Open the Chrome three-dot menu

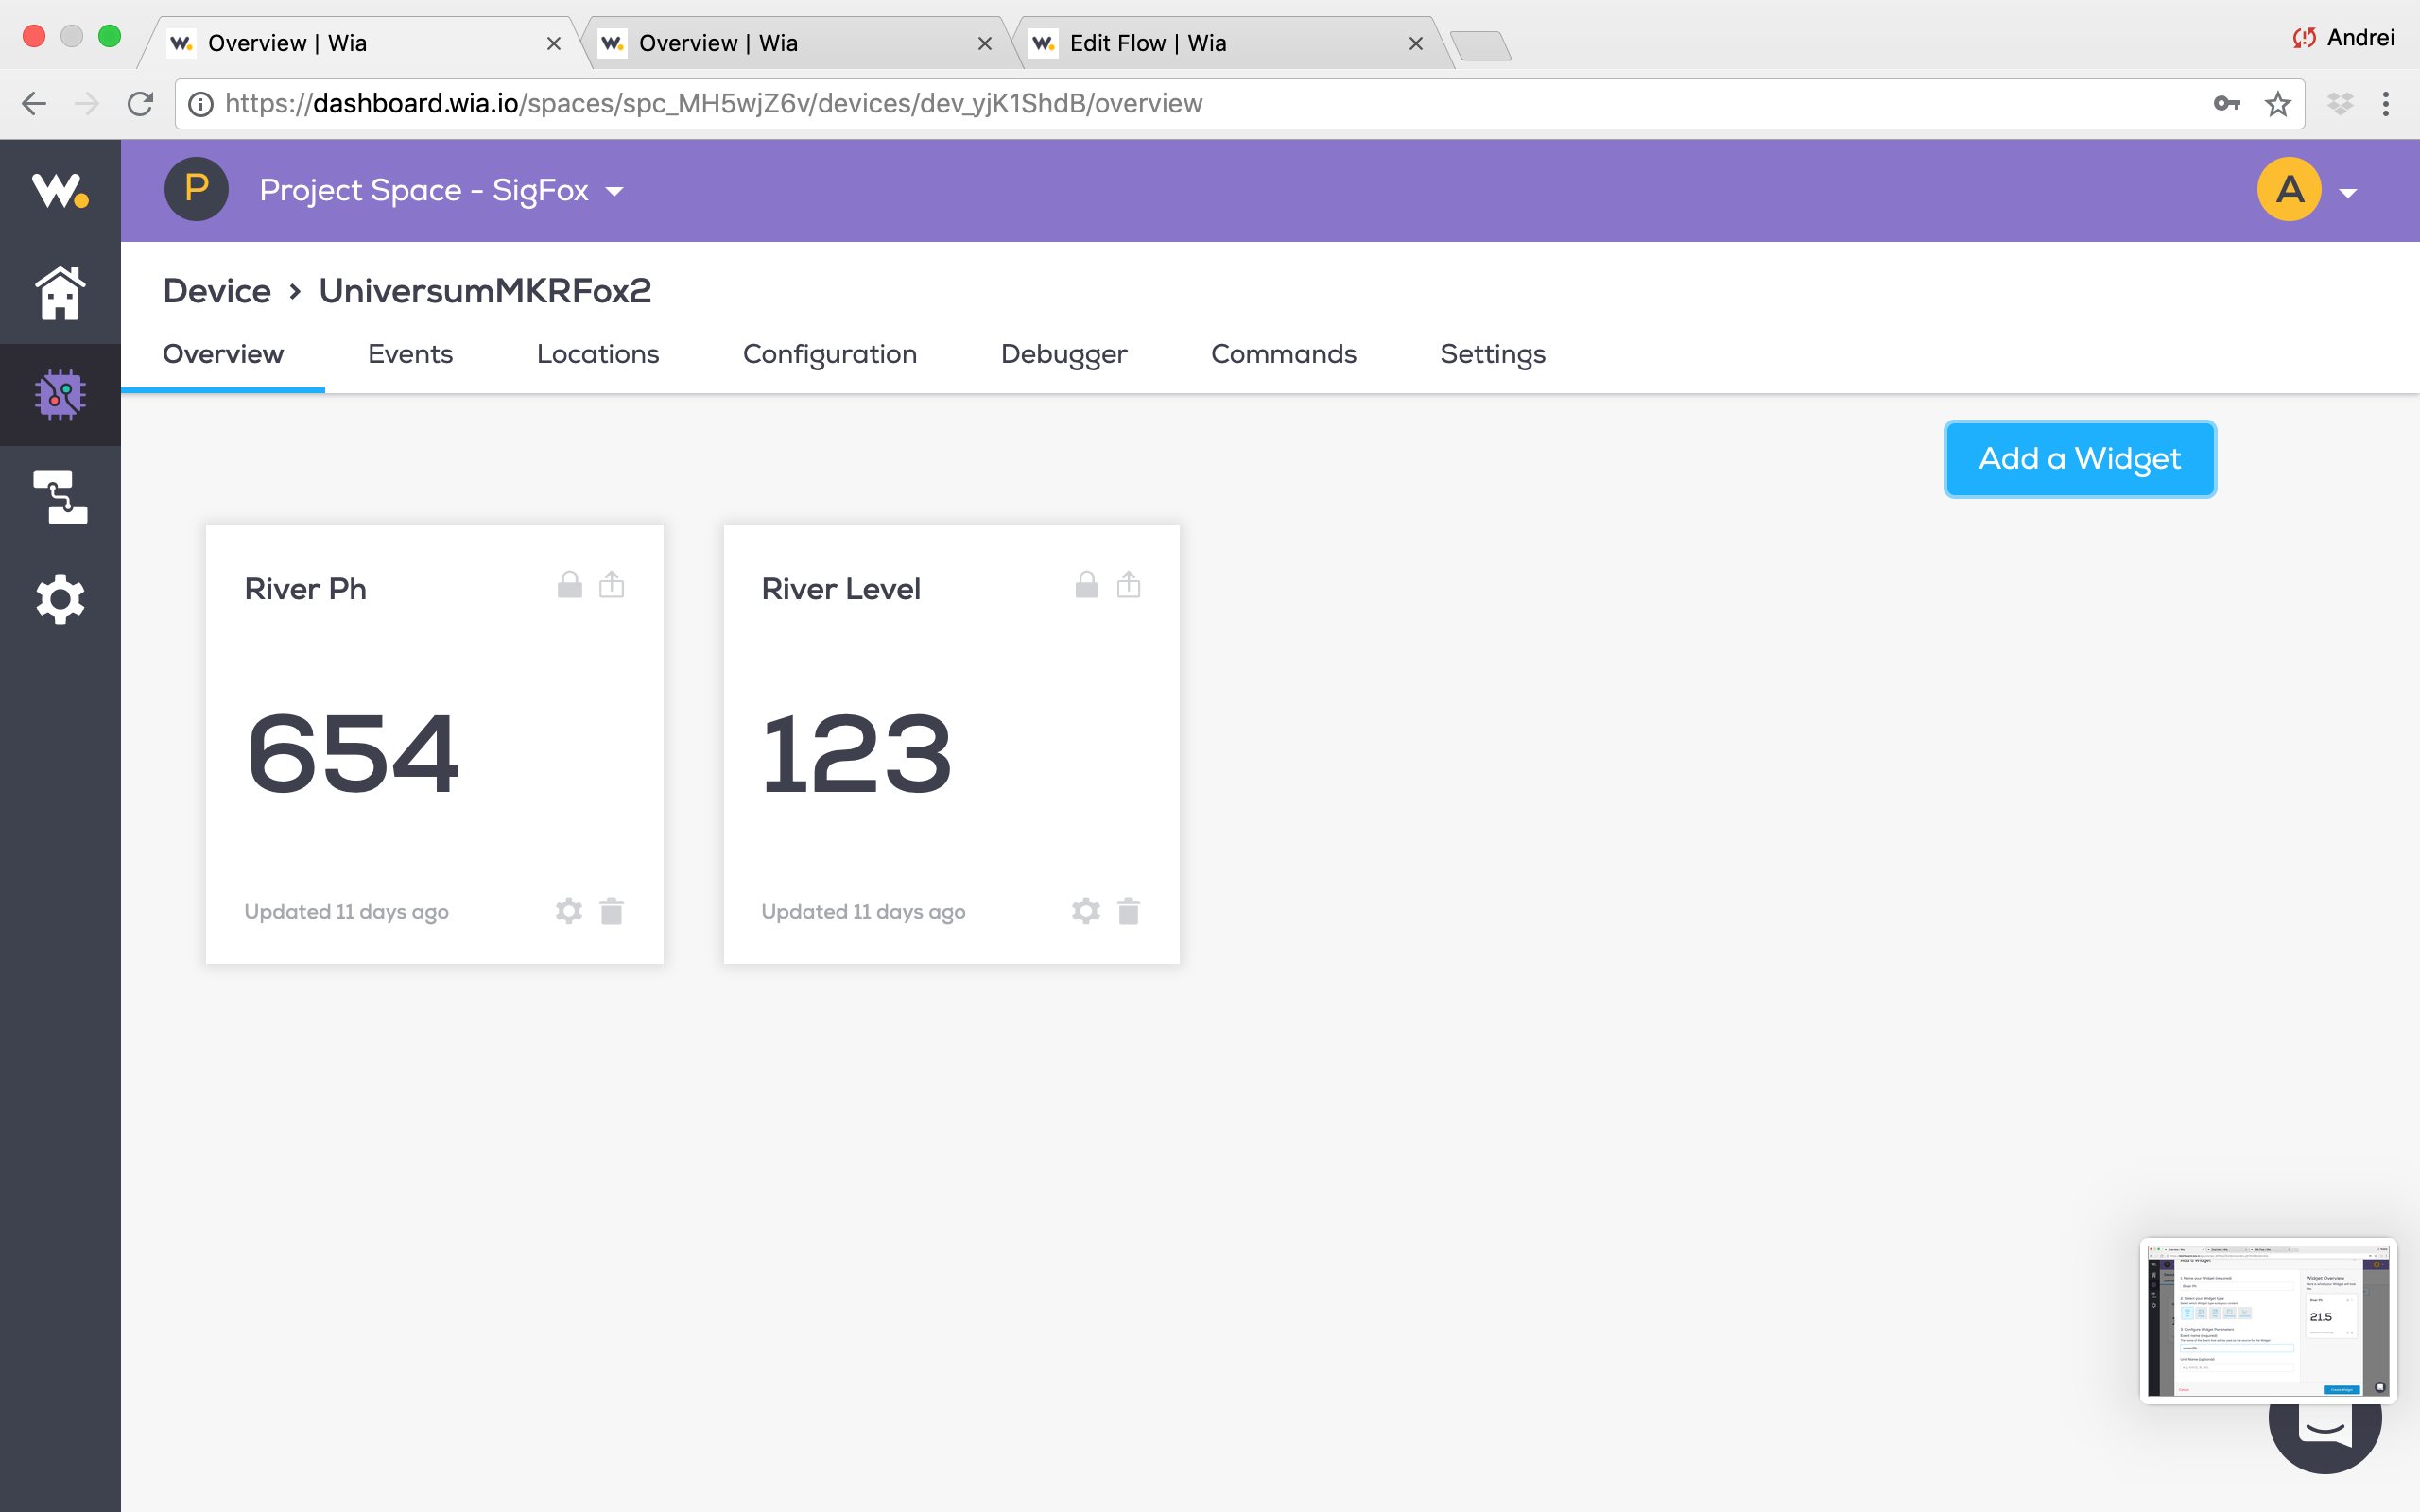[x=2386, y=104]
